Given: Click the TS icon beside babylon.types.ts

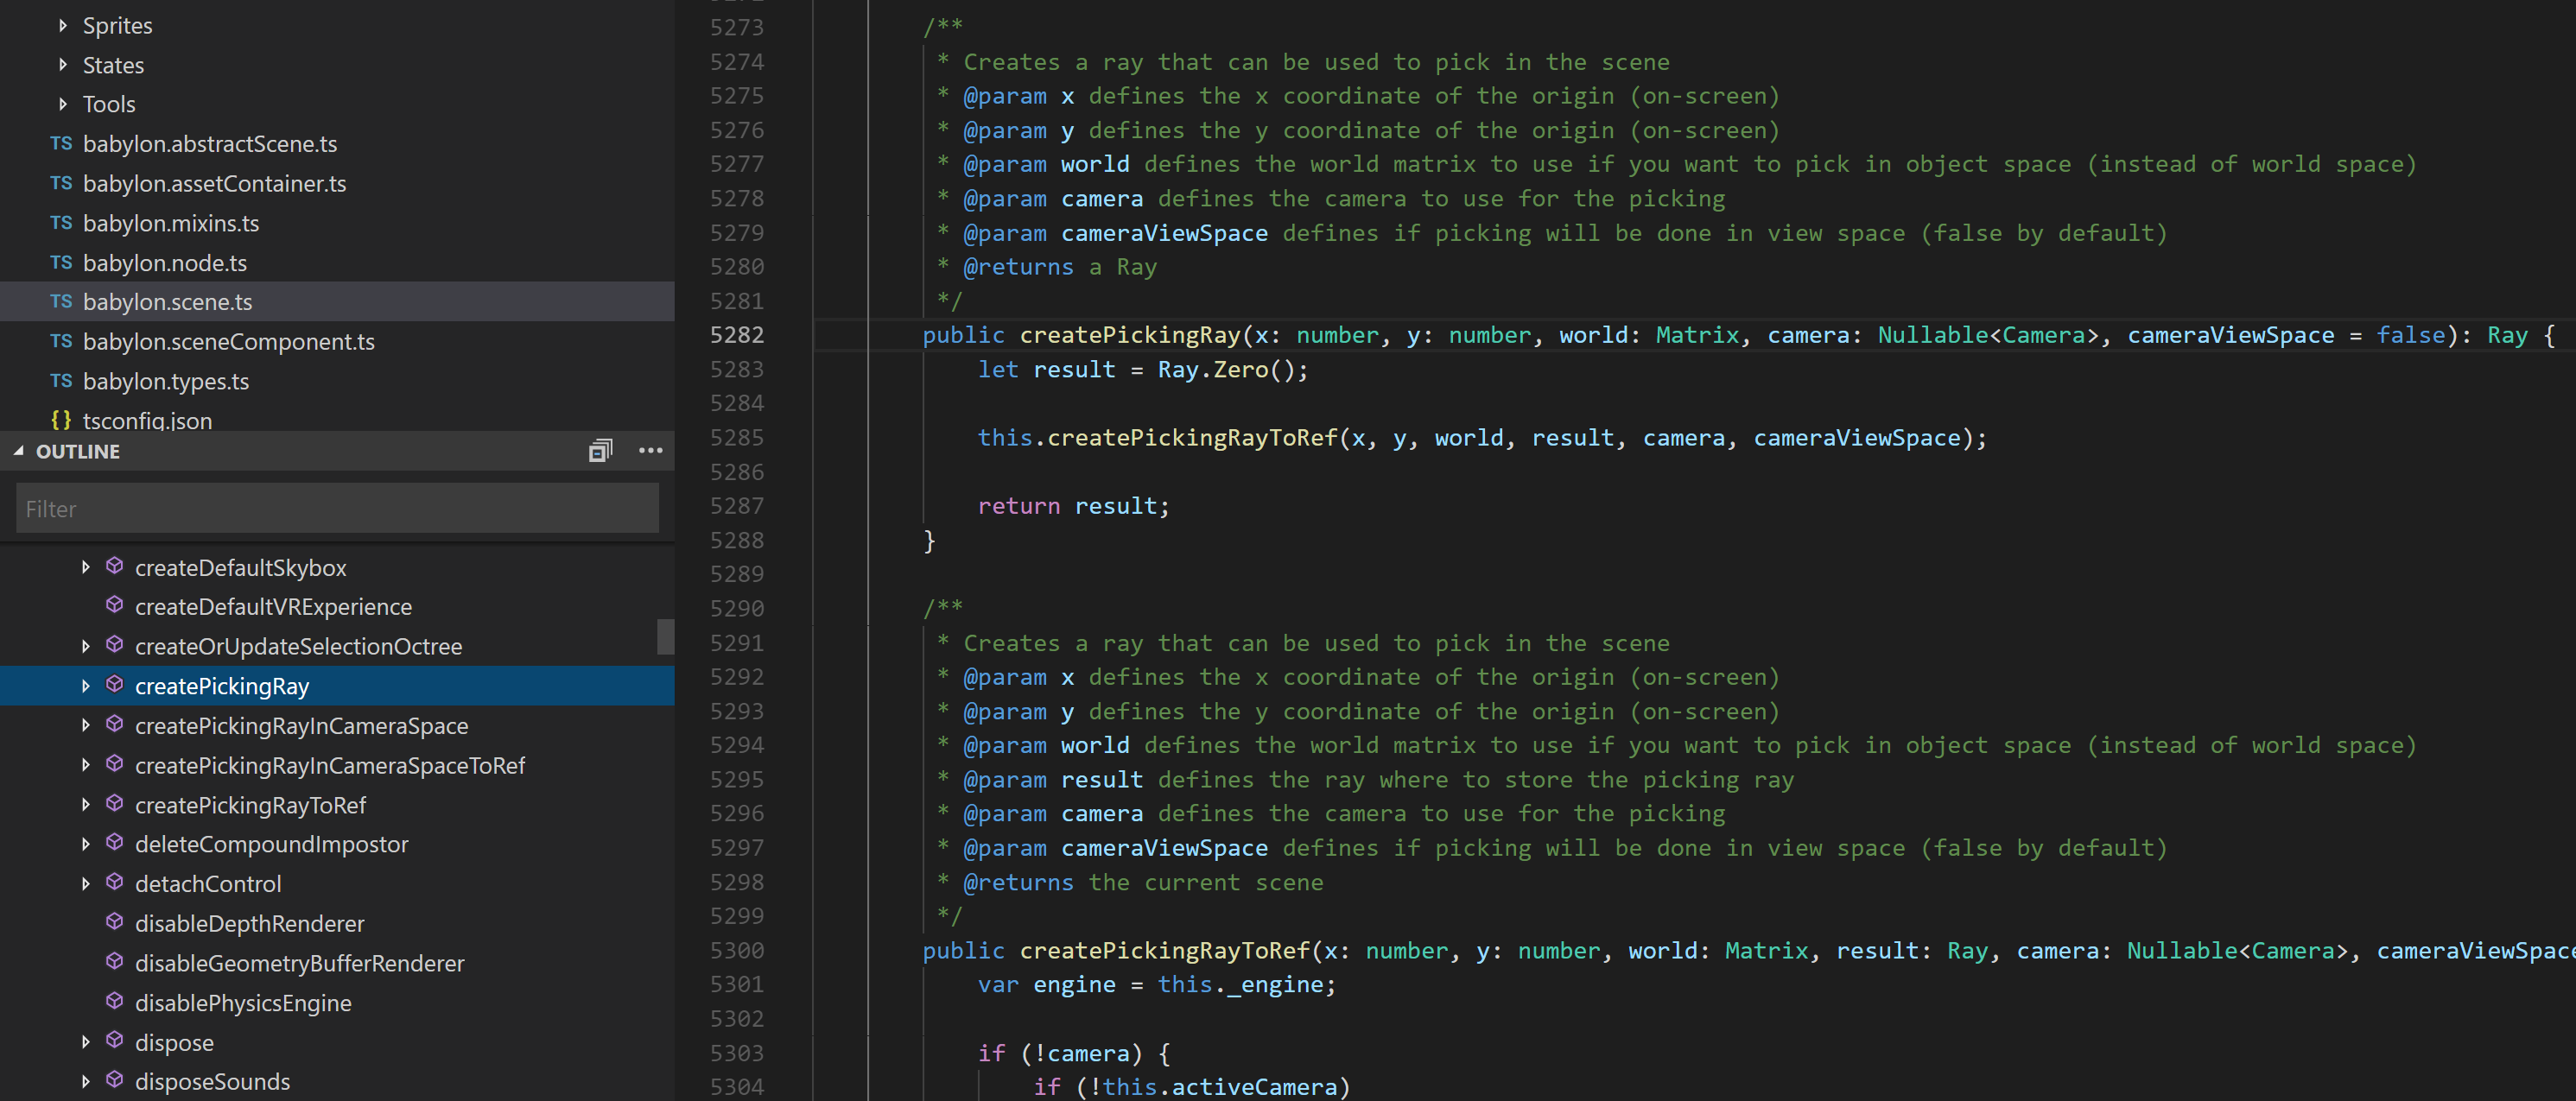Looking at the screenshot, I should click(x=61, y=381).
